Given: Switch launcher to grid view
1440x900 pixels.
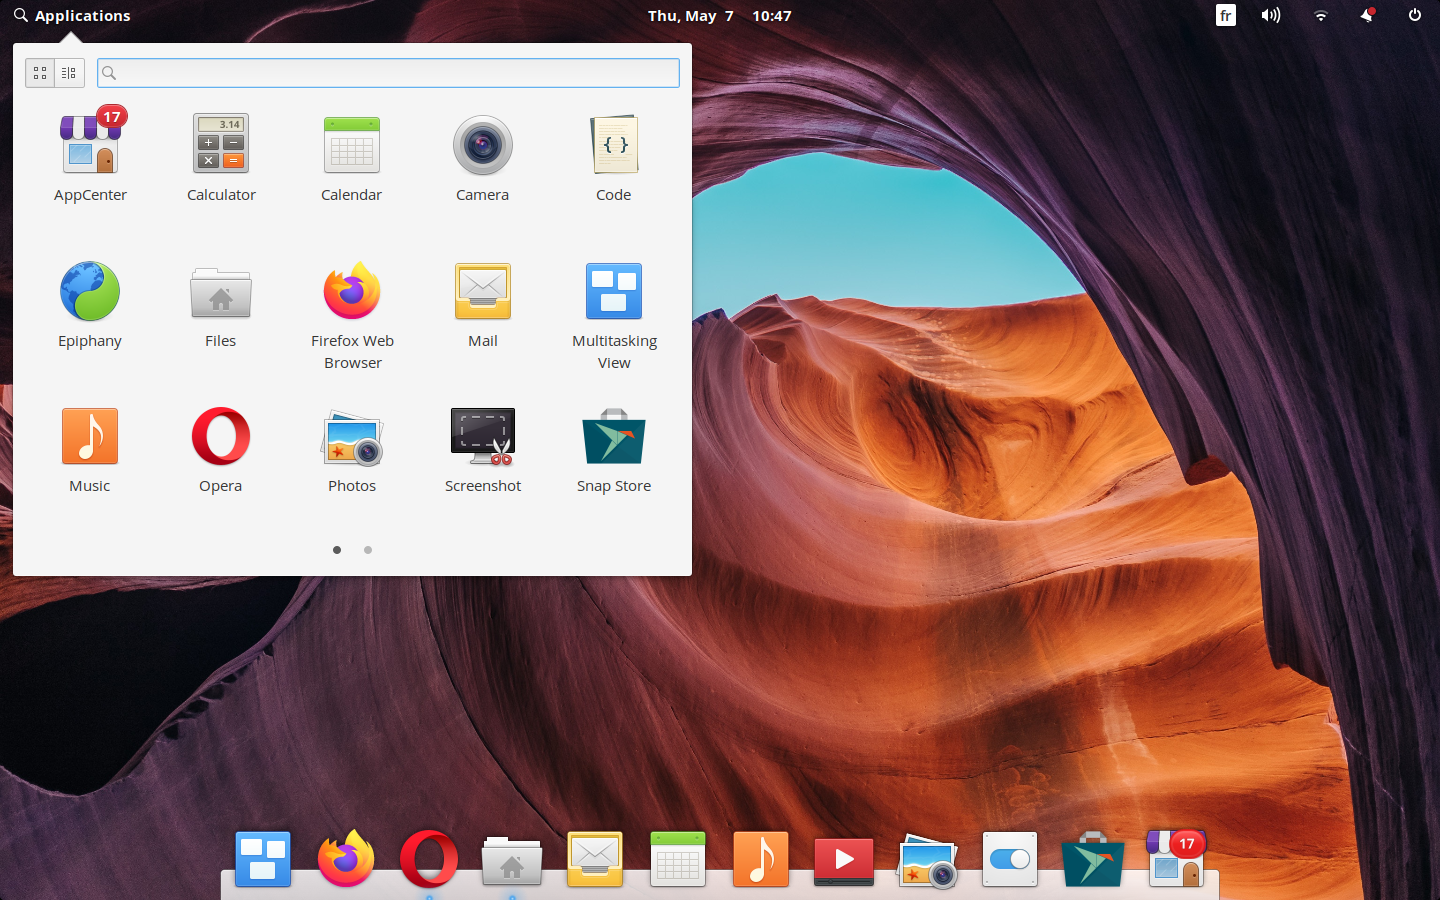Looking at the screenshot, I should pyautogui.click(x=40, y=73).
